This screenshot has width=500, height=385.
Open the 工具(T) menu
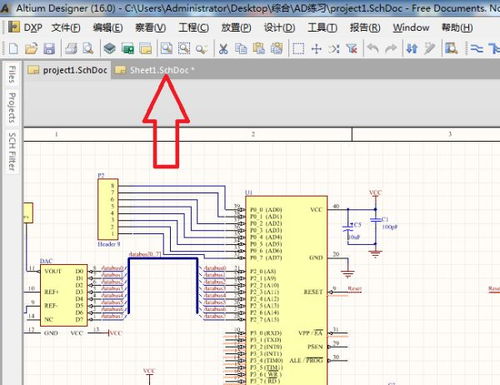pyautogui.click(x=322, y=28)
